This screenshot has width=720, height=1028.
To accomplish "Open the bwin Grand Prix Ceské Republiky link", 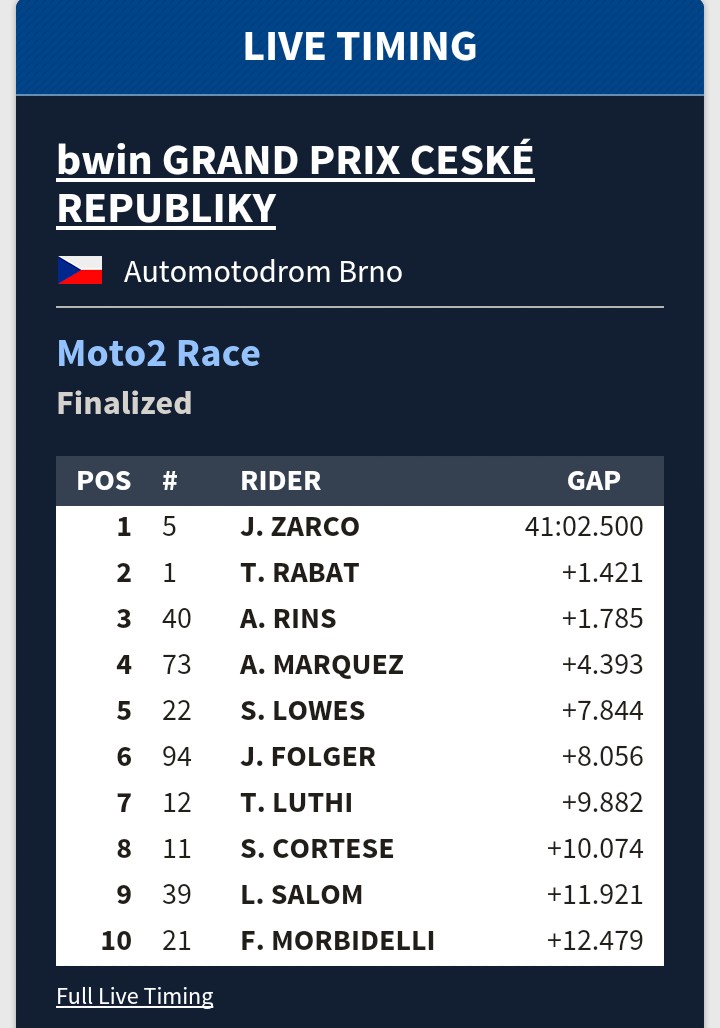I will click(295, 184).
